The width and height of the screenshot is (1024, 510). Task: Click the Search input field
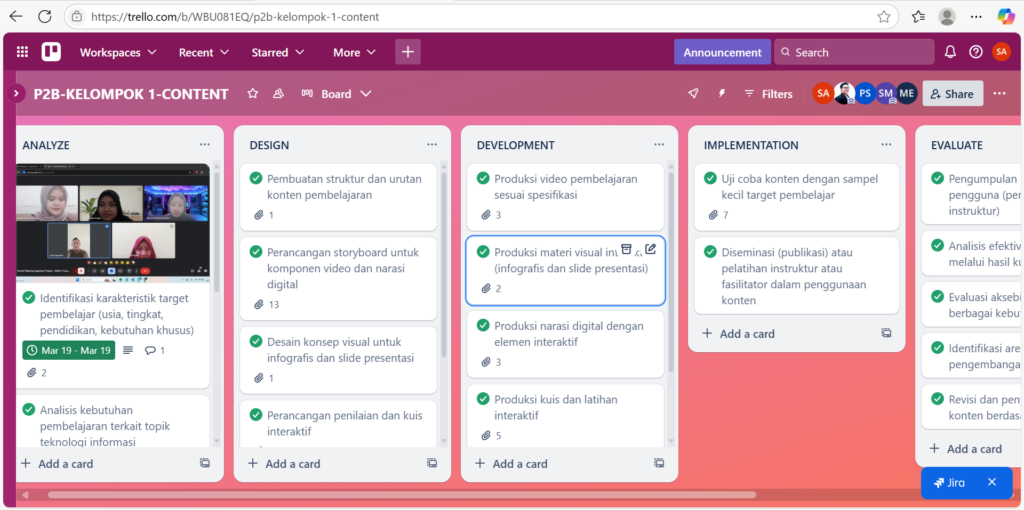click(855, 52)
